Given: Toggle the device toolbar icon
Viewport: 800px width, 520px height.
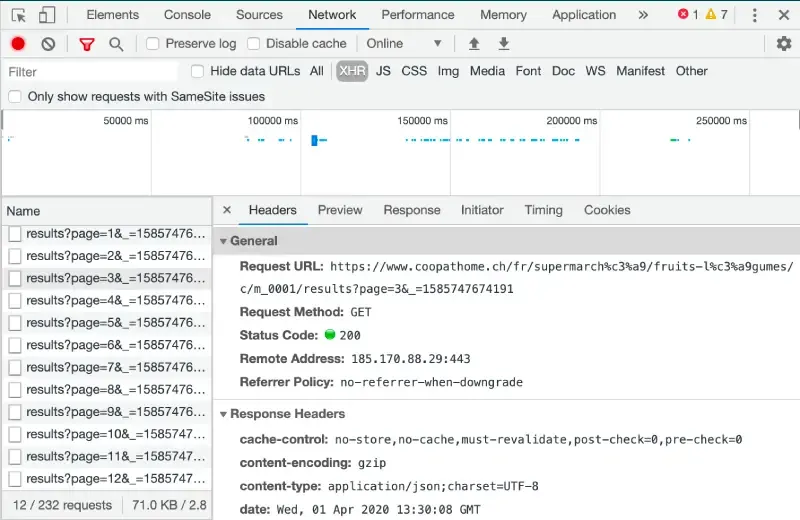Looking at the screenshot, I should pos(47,15).
